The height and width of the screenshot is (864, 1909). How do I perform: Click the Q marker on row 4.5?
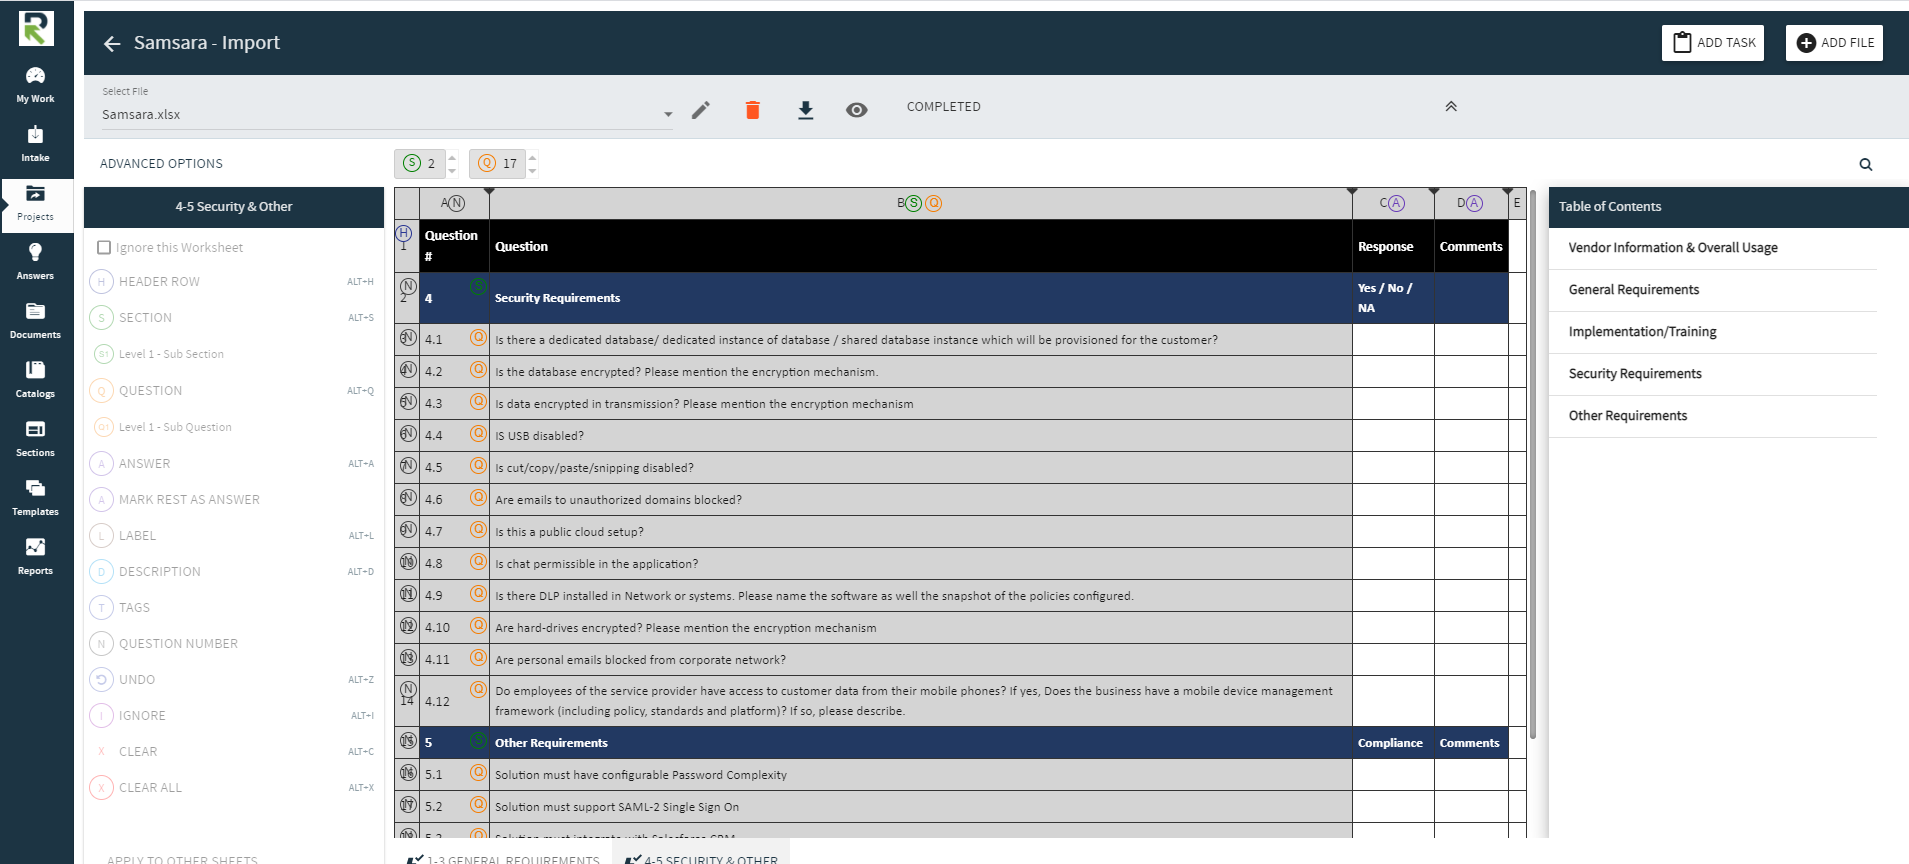click(479, 465)
